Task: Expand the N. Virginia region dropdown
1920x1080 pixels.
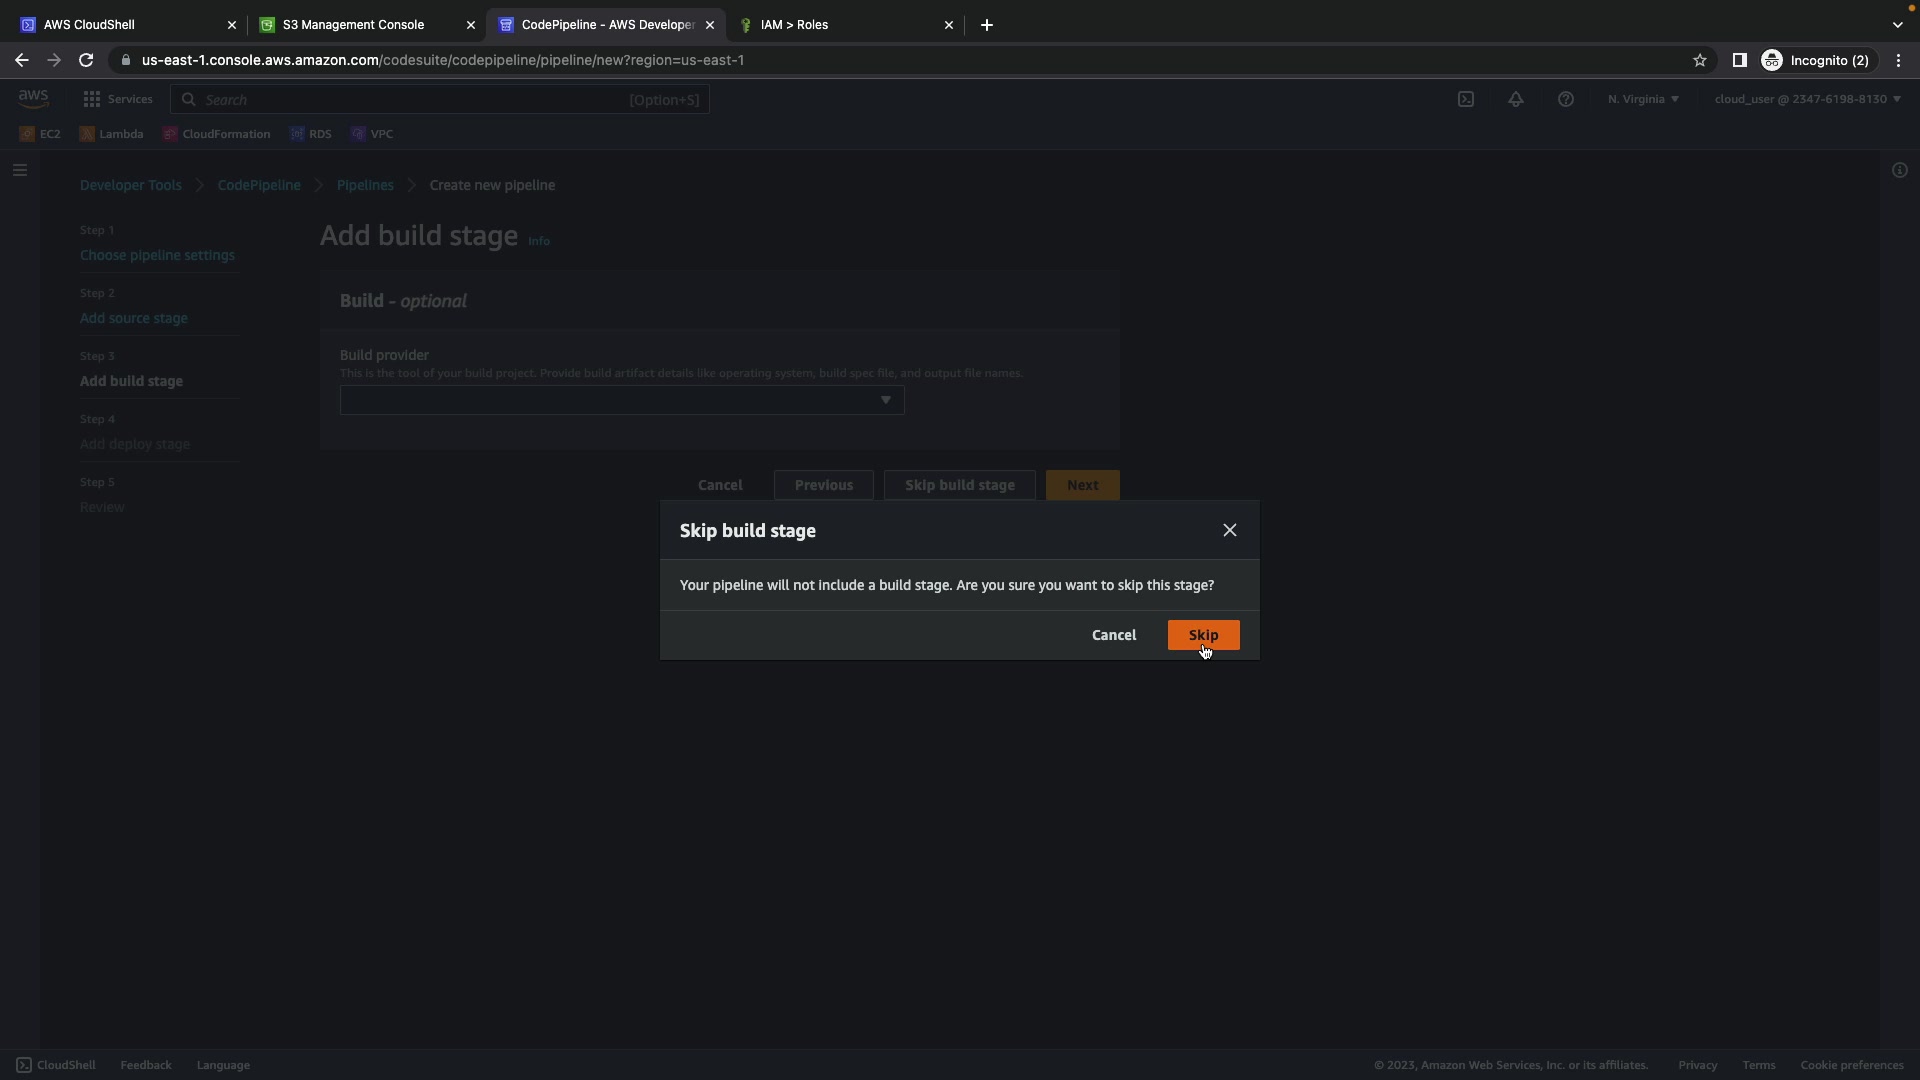Action: [x=1643, y=99]
